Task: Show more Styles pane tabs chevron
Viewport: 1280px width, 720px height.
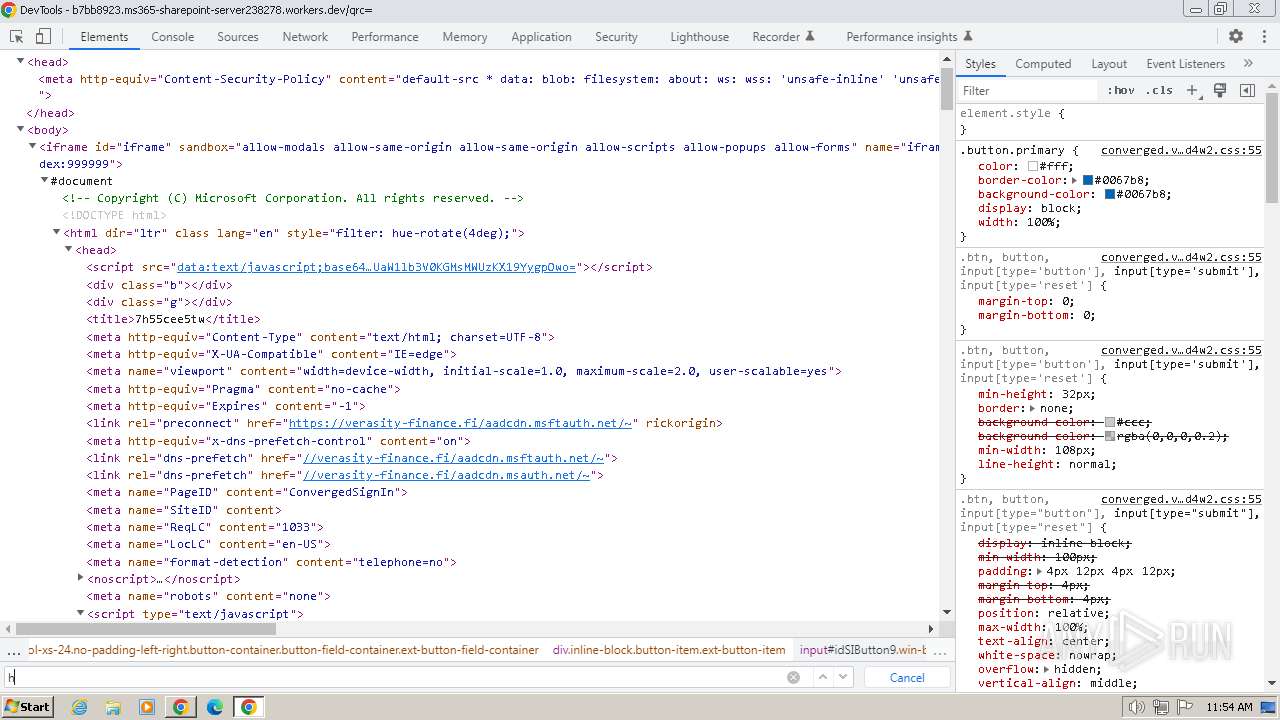Action: [x=1248, y=63]
